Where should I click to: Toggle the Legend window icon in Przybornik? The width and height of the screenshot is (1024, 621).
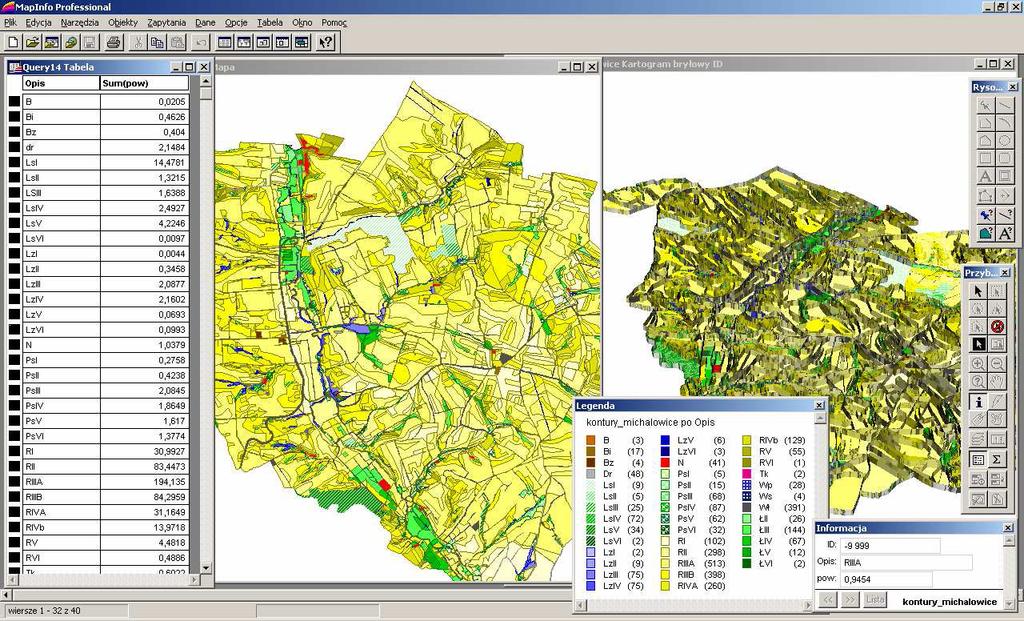coord(978,460)
